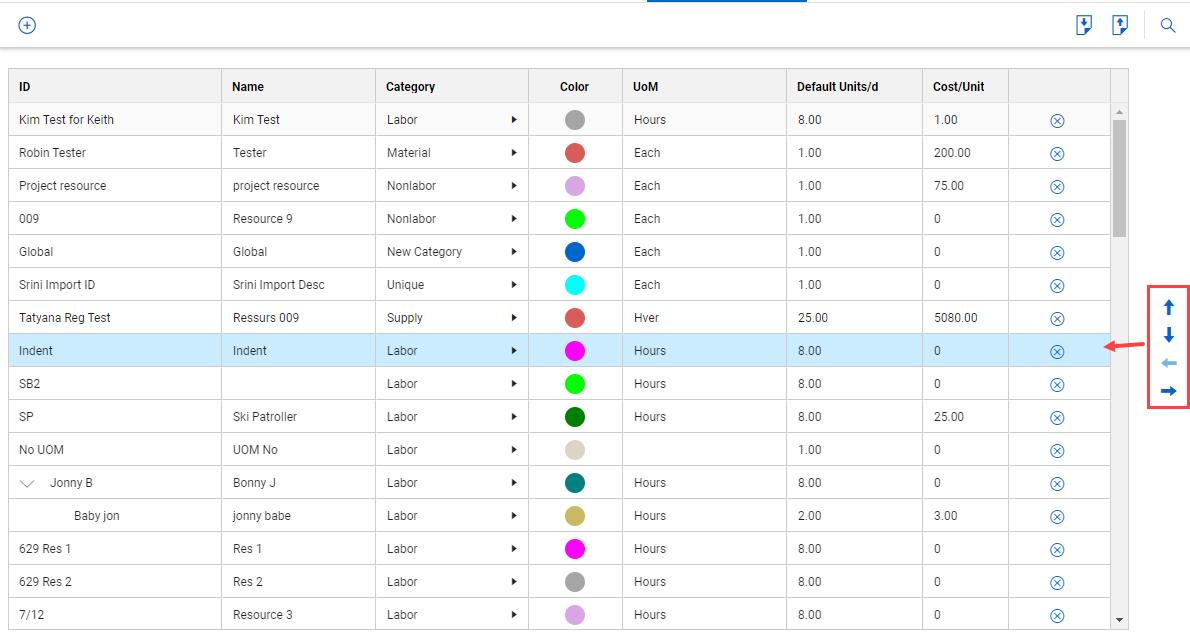
Task: Click the import download icon
Action: tap(1084, 25)
